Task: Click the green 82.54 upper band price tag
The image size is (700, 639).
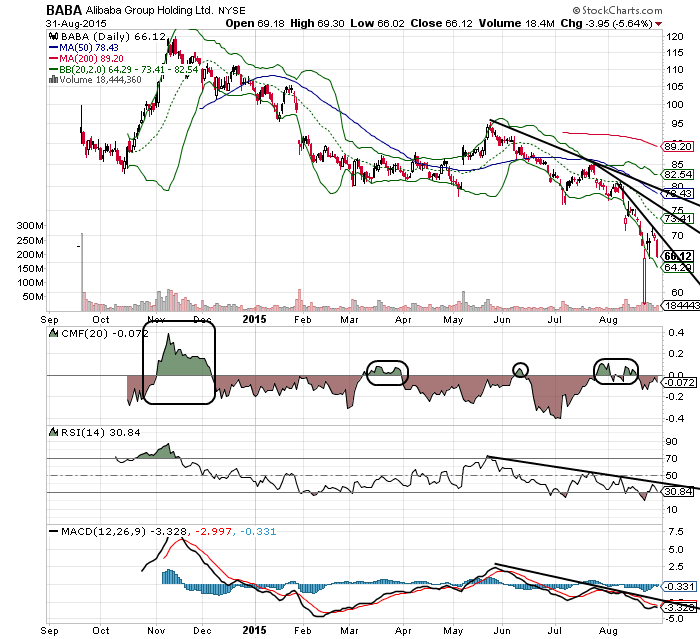Action: coord(678,174)
